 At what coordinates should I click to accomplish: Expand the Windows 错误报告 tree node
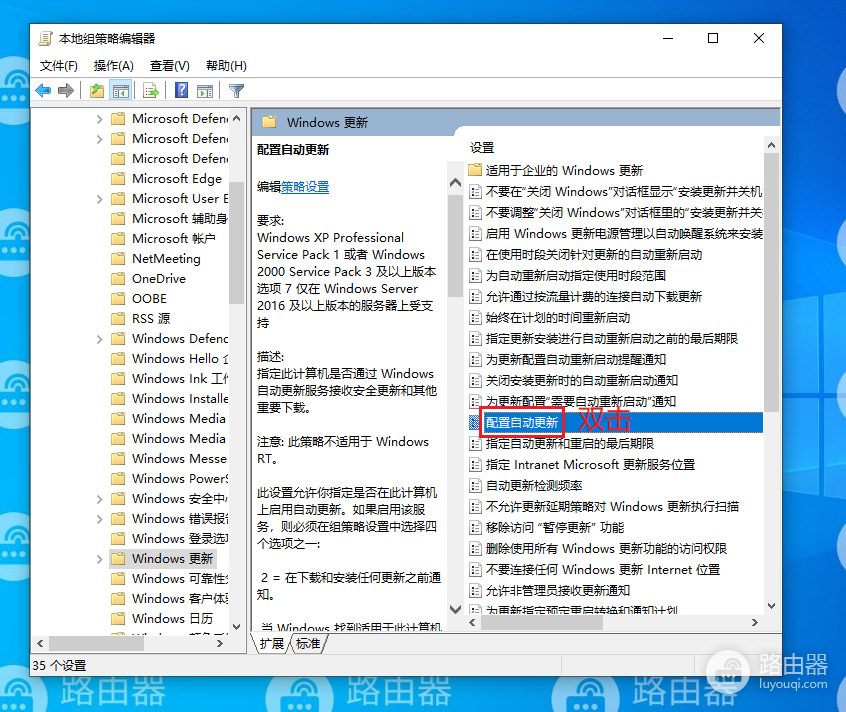(x=99, y=519)
